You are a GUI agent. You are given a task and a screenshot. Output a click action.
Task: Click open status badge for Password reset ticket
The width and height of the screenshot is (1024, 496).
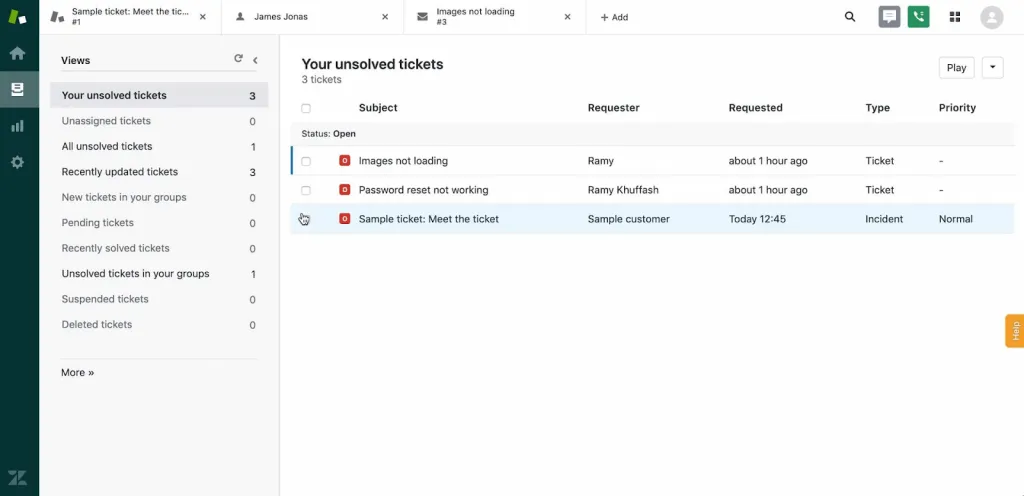[344, 190]
